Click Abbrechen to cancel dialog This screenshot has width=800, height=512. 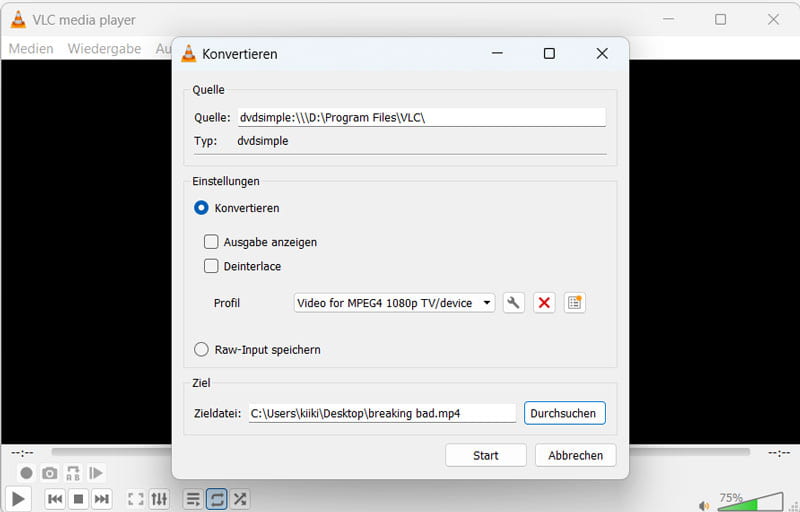[575, 455]
